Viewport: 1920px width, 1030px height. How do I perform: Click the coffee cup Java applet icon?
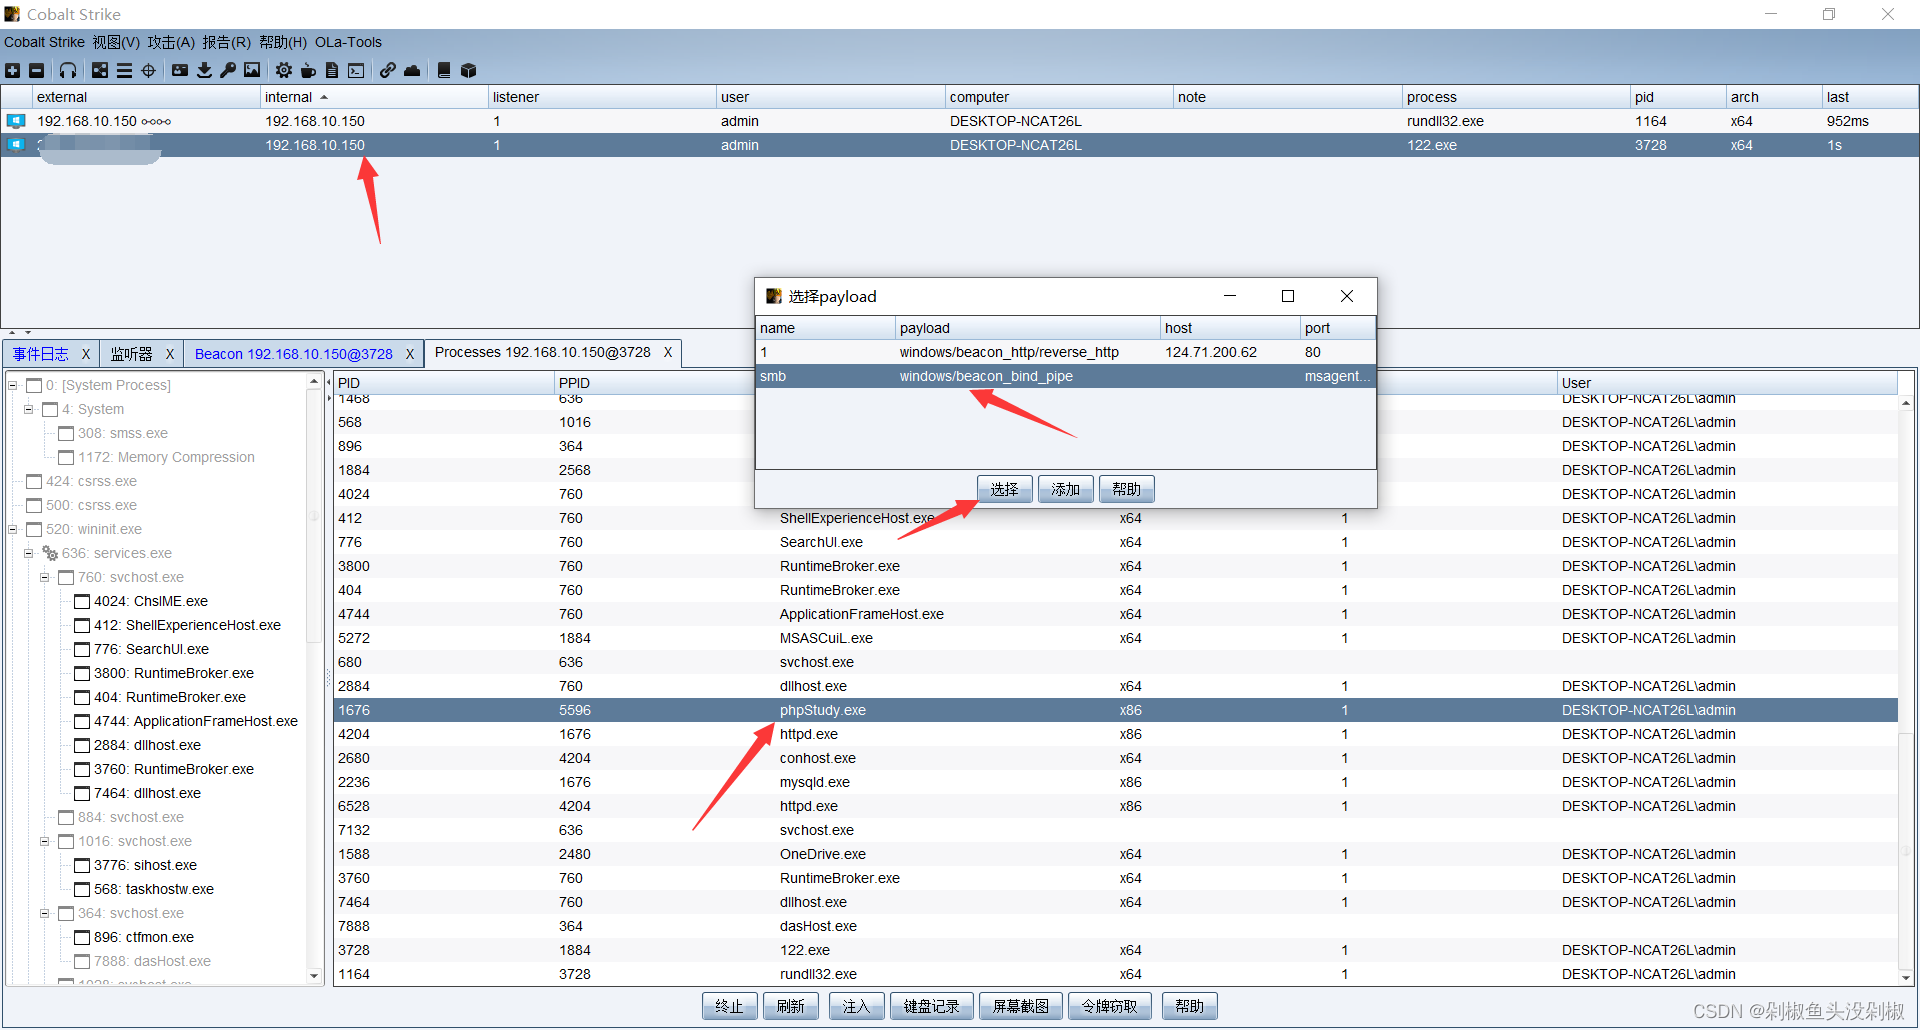tap(308, 70)
